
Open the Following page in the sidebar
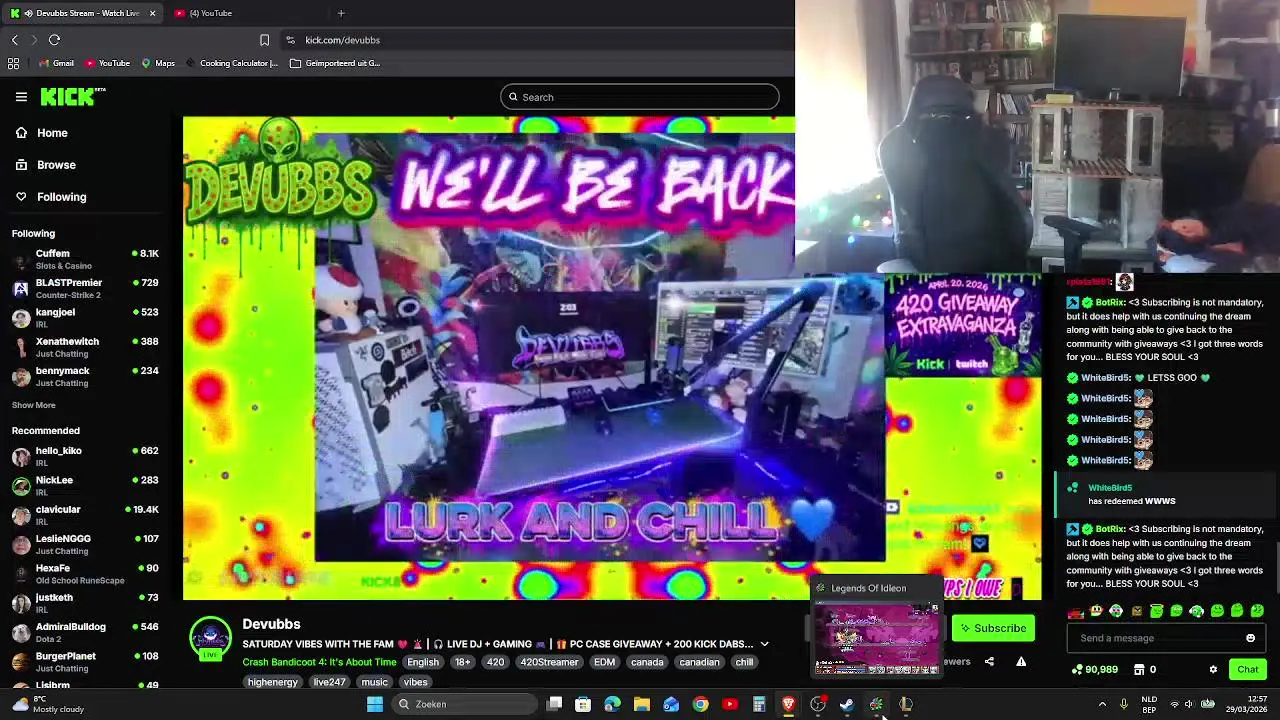51,197
